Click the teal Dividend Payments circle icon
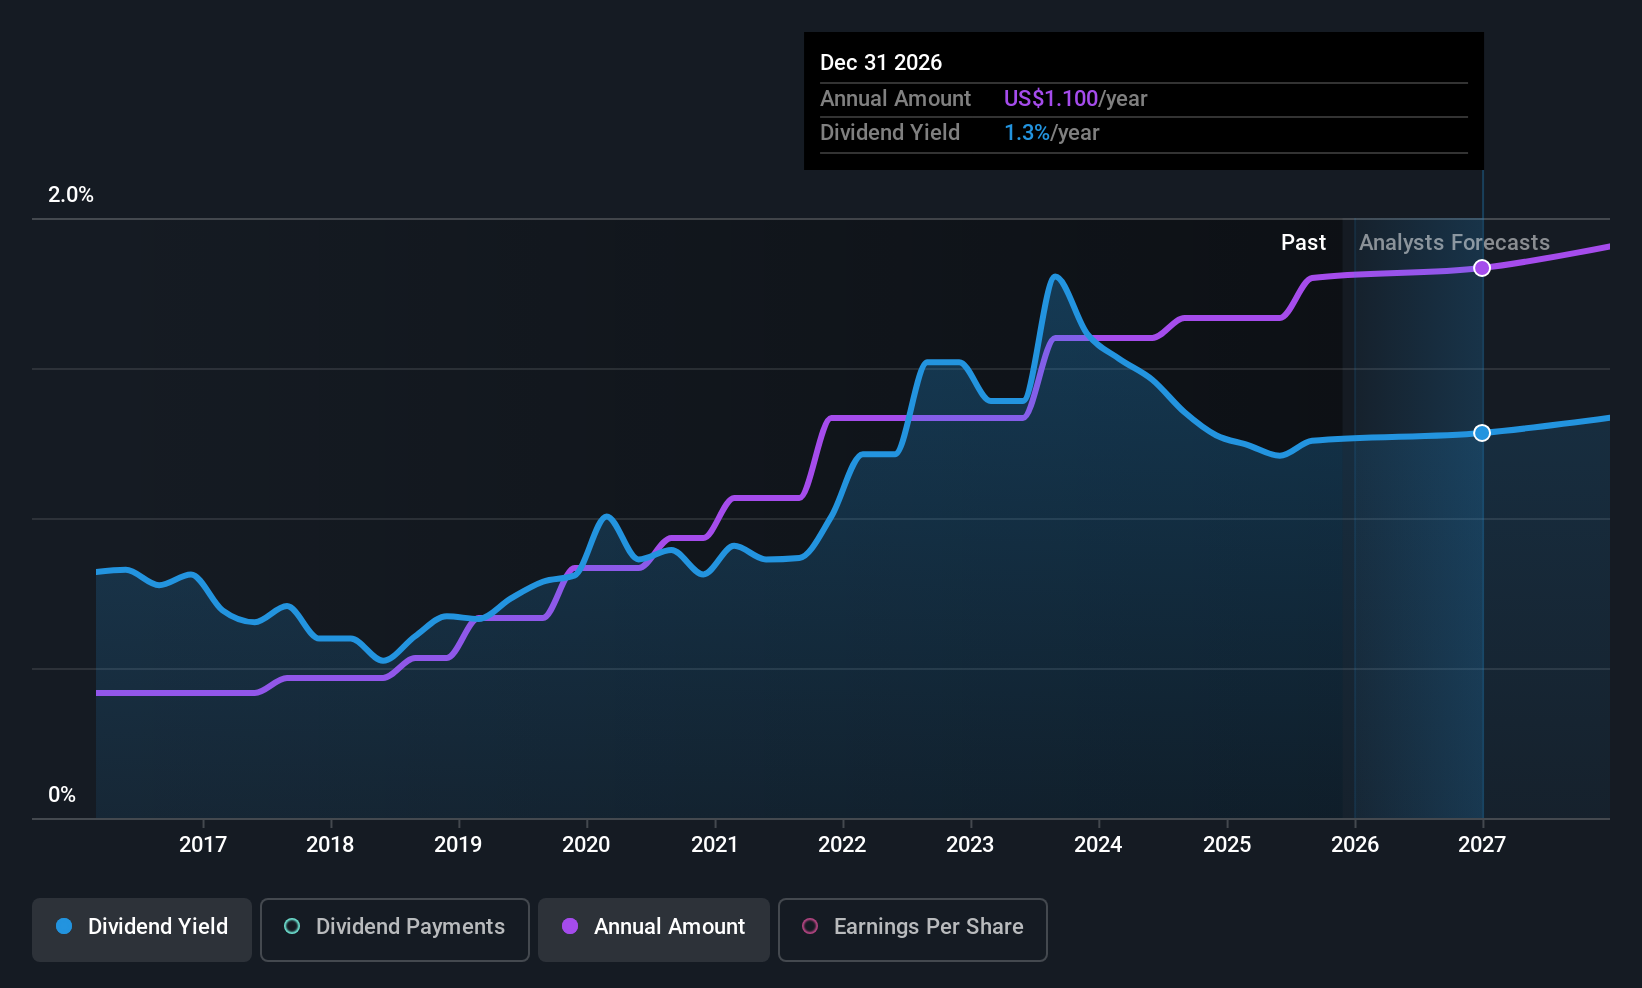Screen dimensions: 1642x988 291,927
